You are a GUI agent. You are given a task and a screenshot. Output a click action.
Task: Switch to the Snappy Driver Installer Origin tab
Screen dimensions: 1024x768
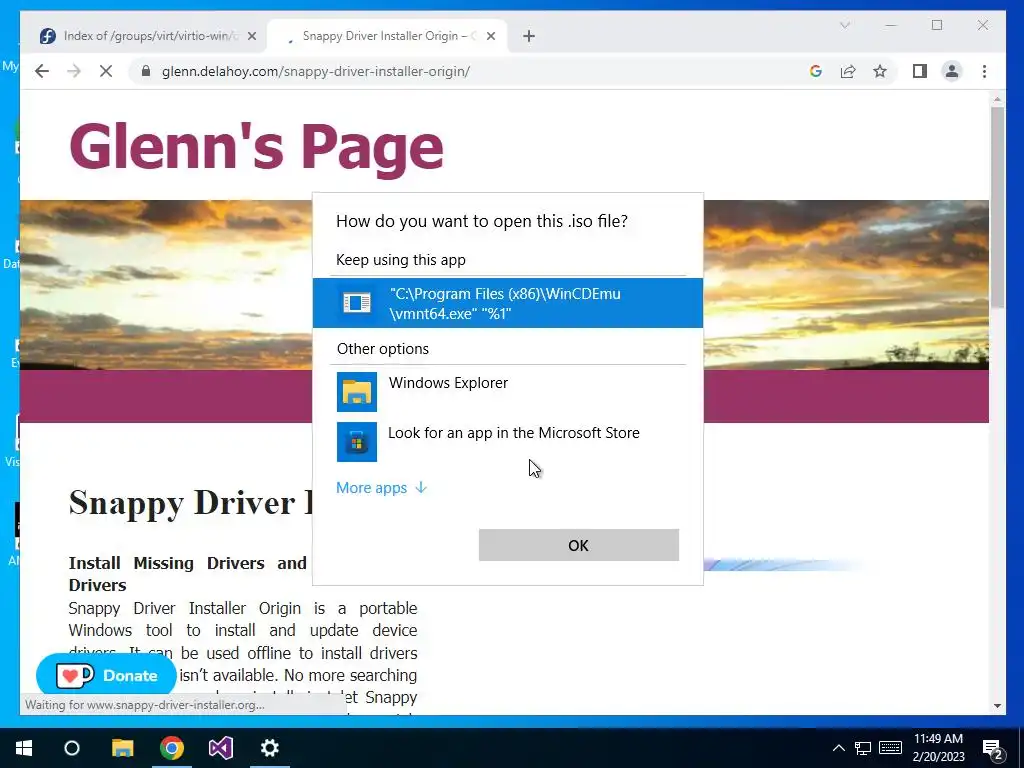pos(387,36)
